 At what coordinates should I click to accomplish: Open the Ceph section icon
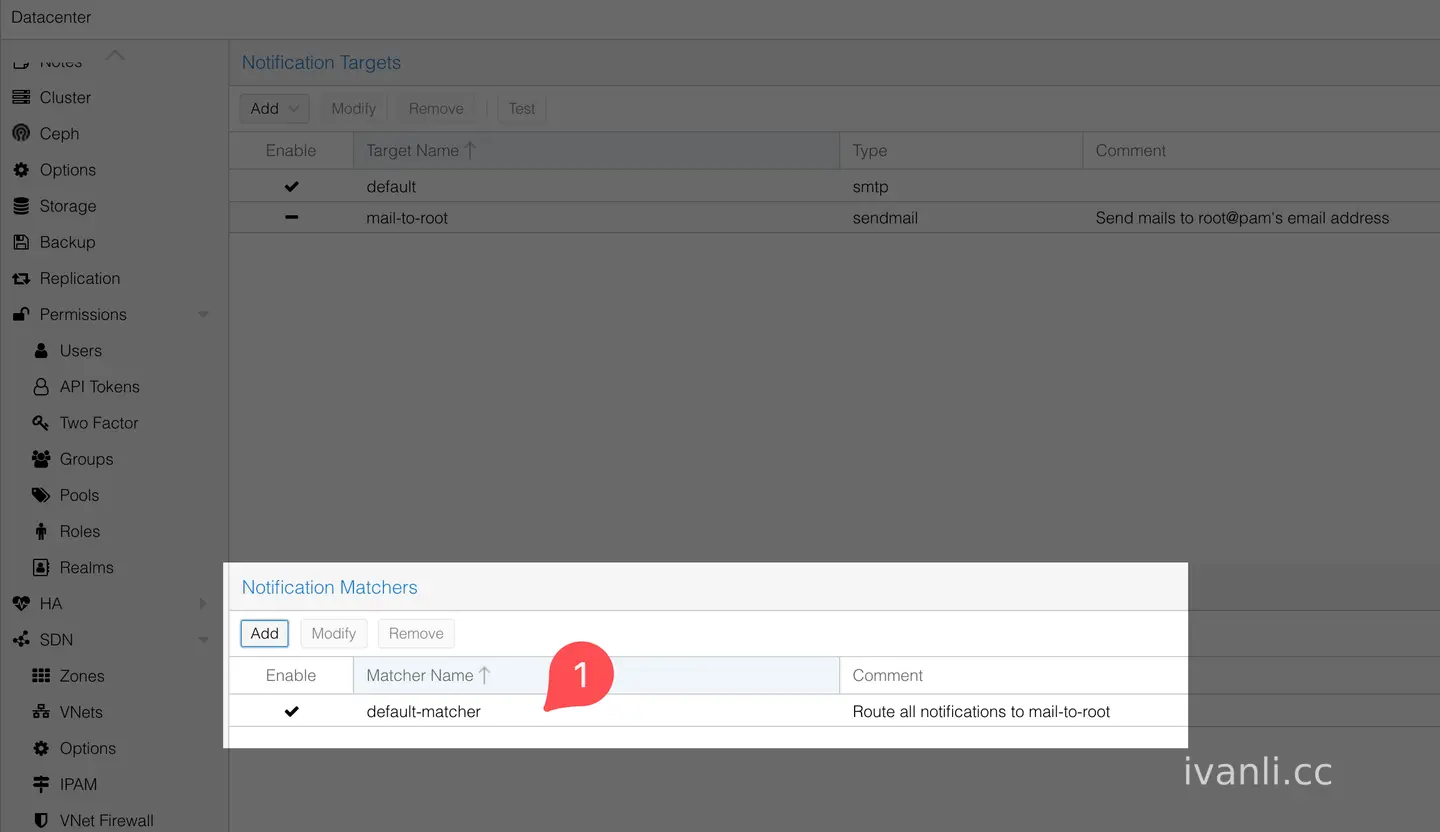click(21, 134)
